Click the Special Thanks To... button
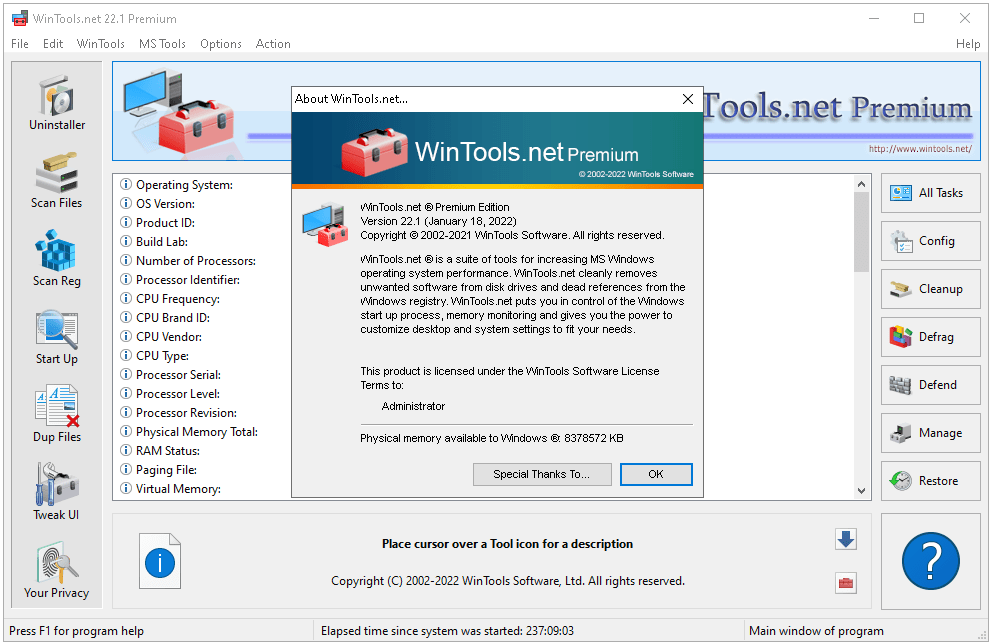 pos(542,474)
